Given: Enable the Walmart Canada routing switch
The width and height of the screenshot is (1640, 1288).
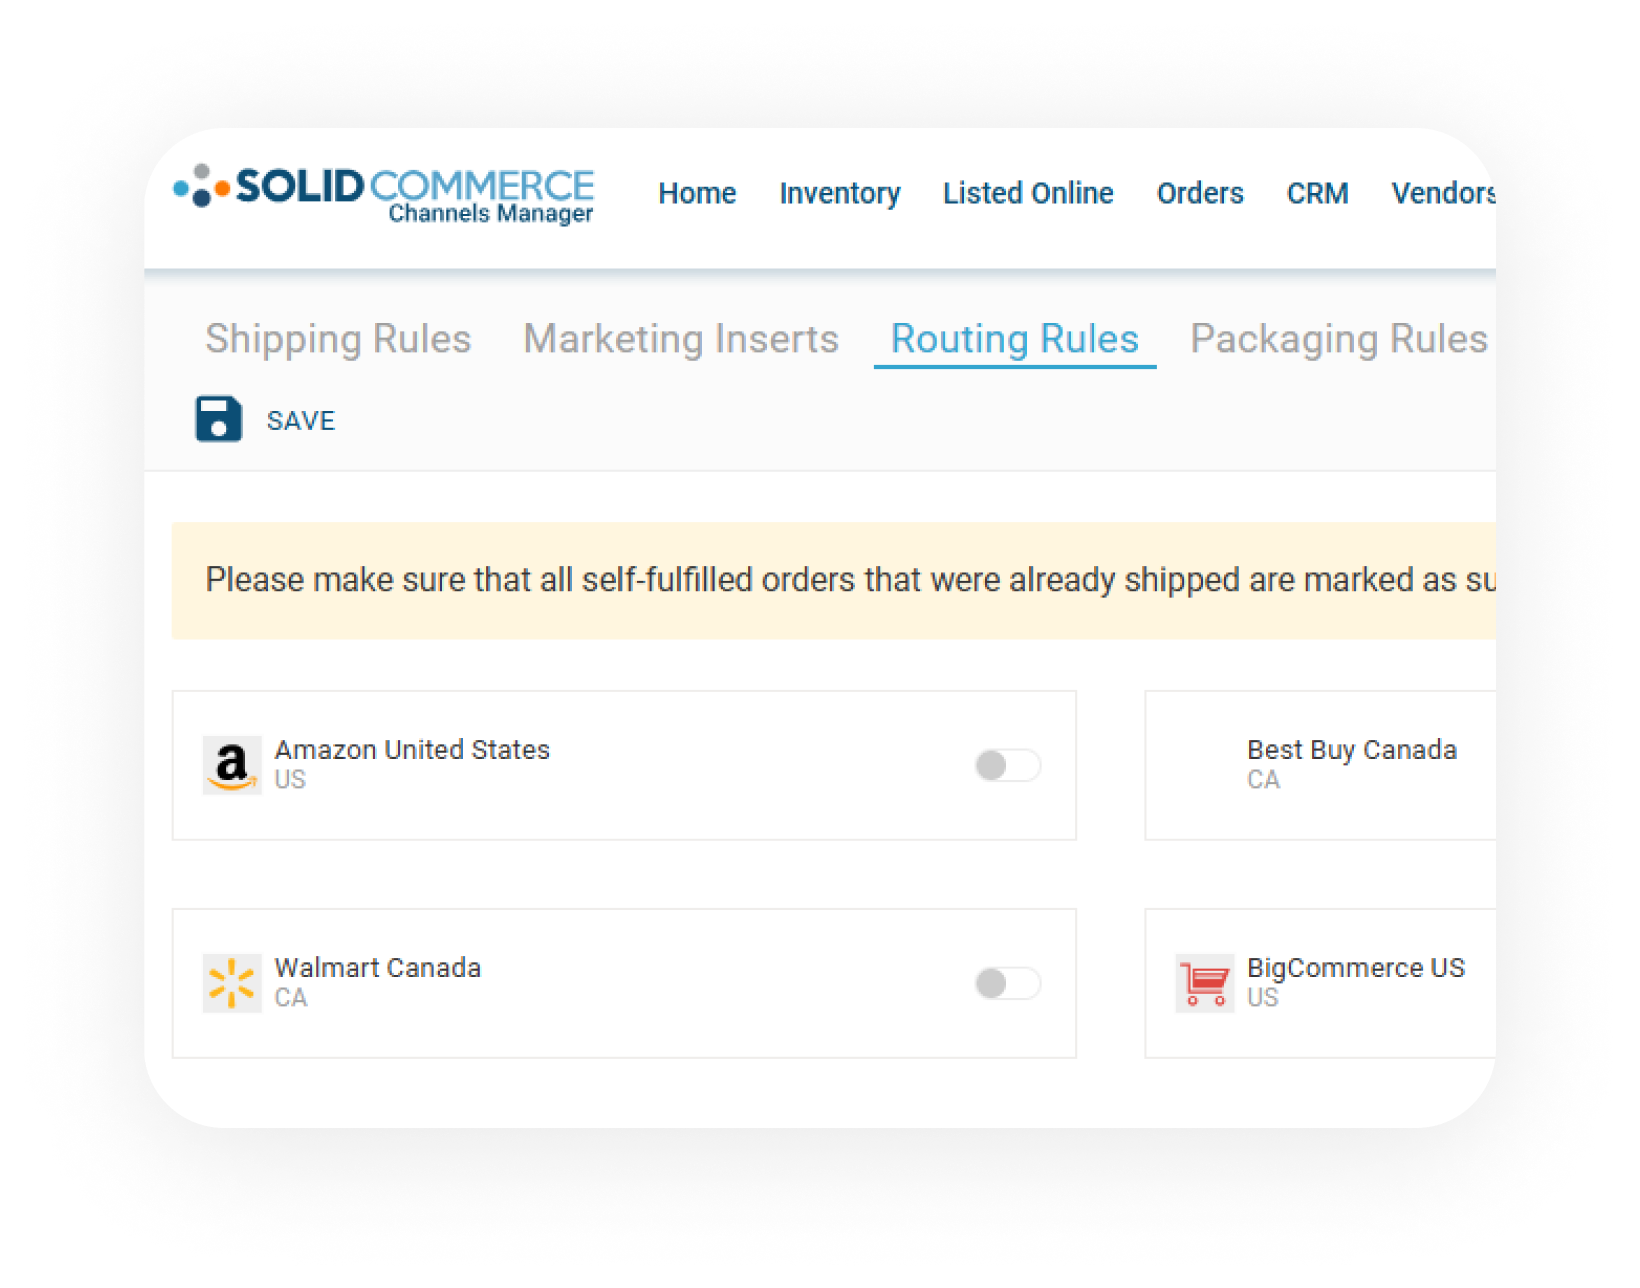Looking at the screenshot, I should point(1008,983).
